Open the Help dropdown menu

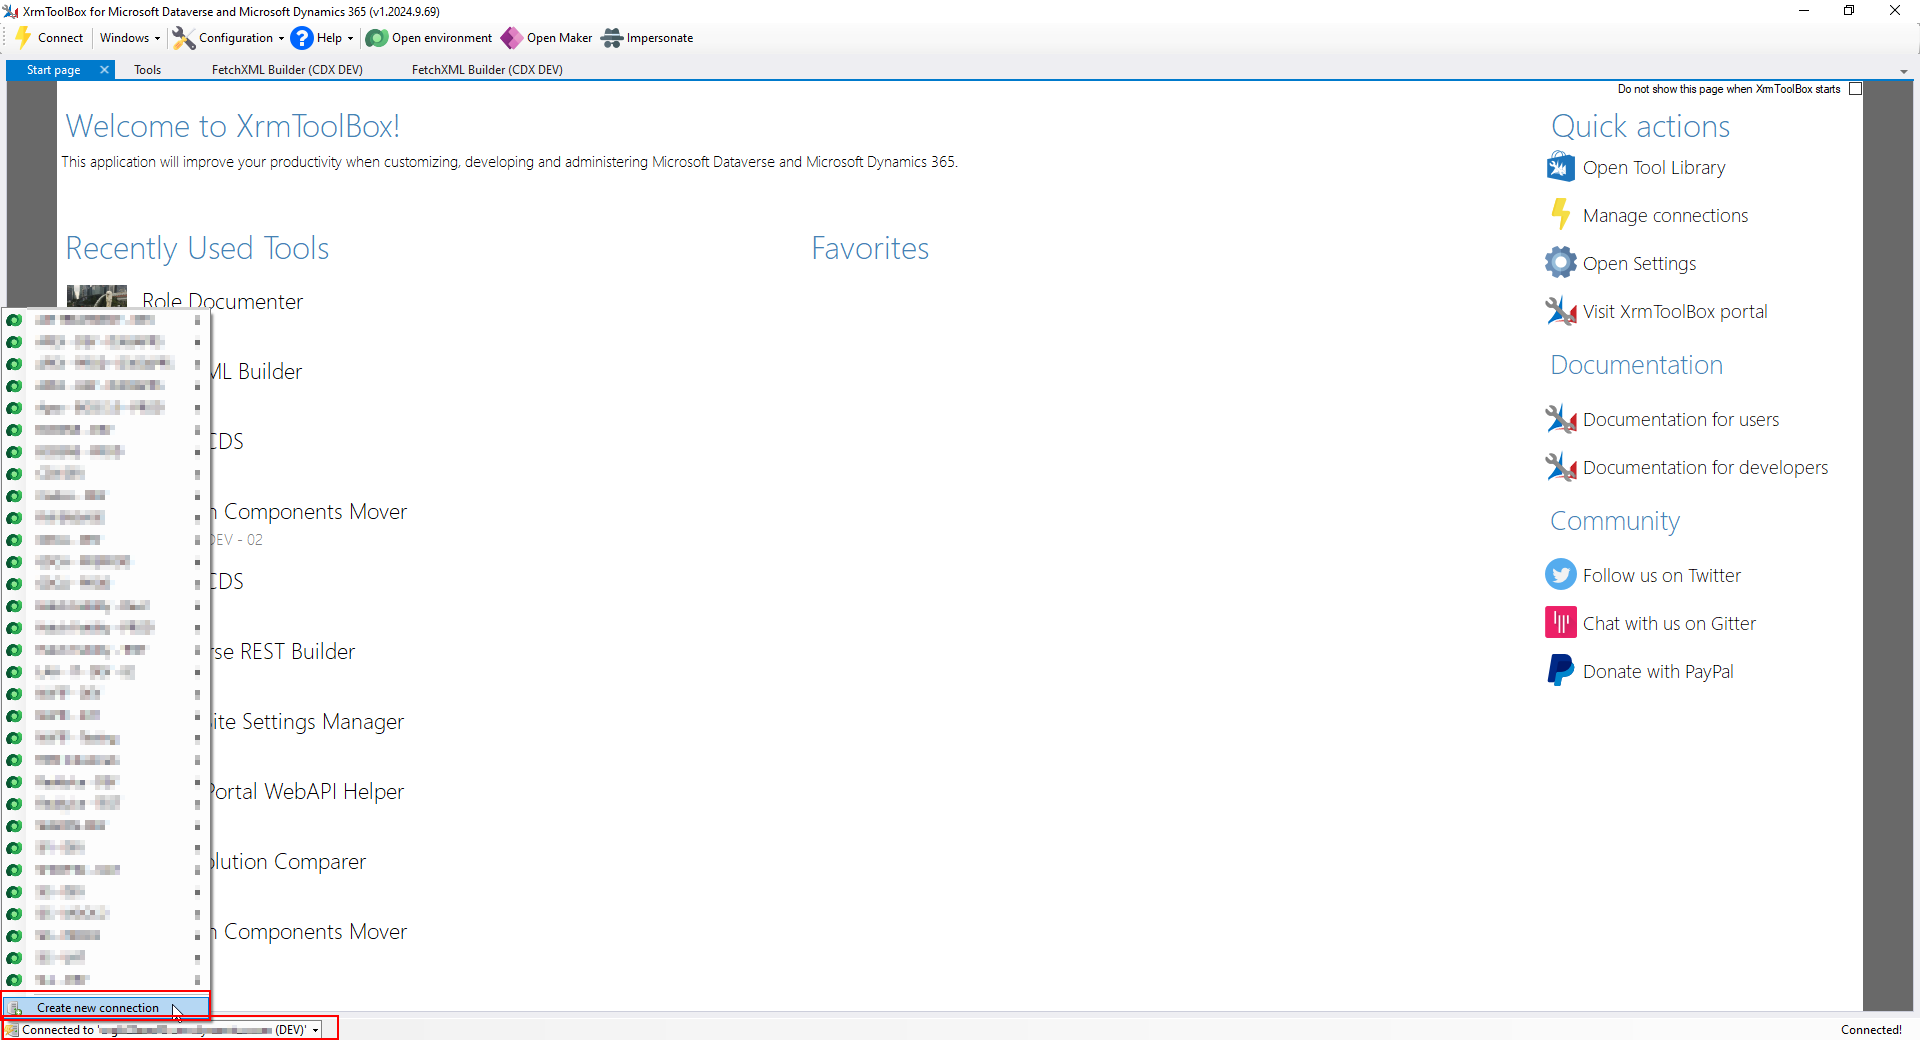[322, 38]
